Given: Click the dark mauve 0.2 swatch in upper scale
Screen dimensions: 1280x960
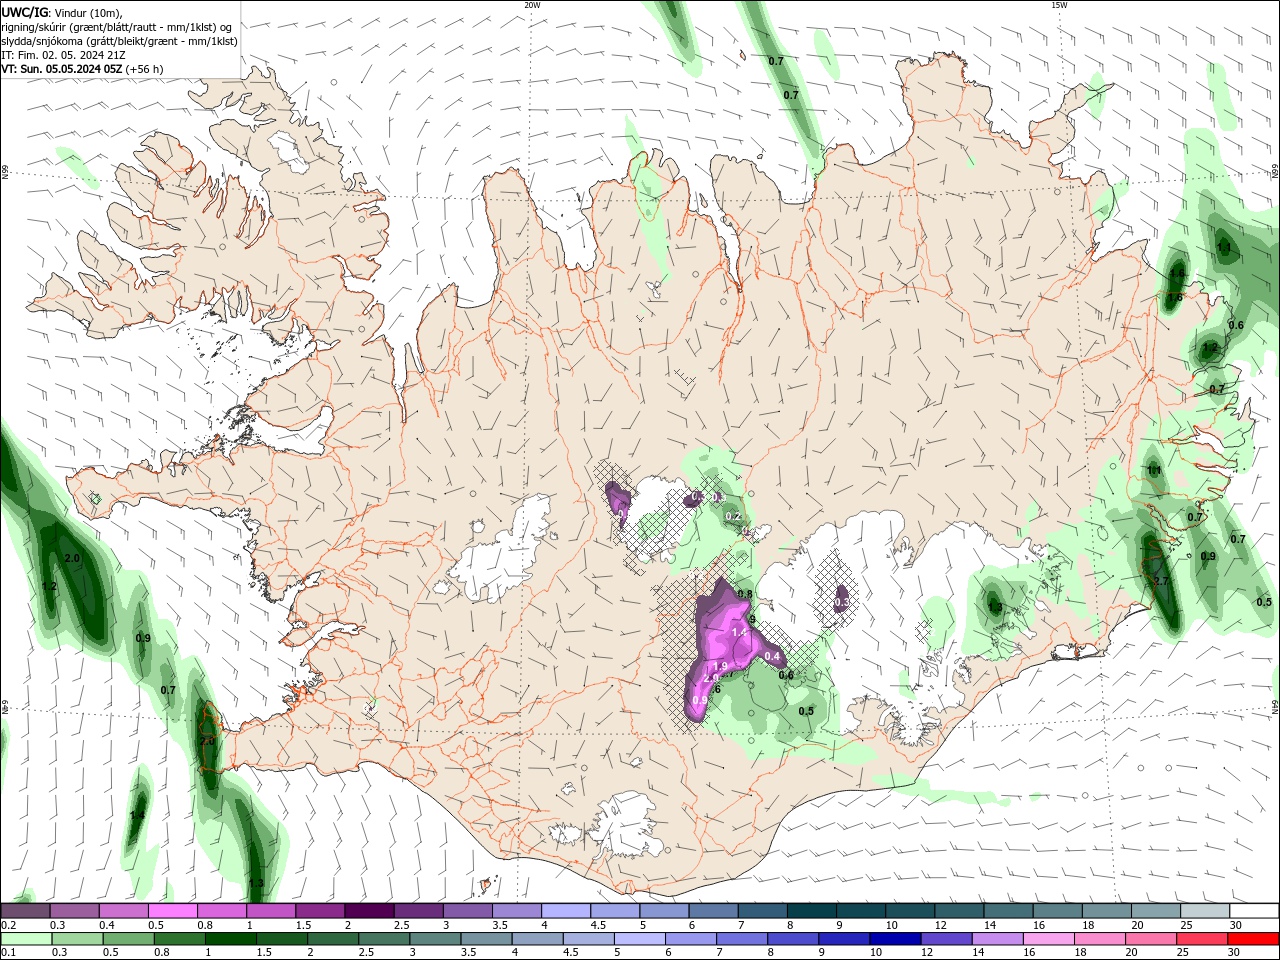Looking at the screenshot, I should tap(25, 911).
